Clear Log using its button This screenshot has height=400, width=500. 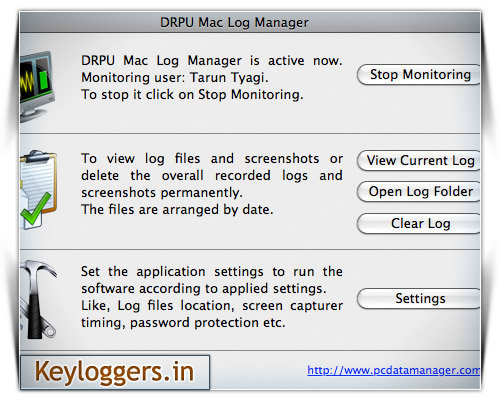click(x=419, y=223)
